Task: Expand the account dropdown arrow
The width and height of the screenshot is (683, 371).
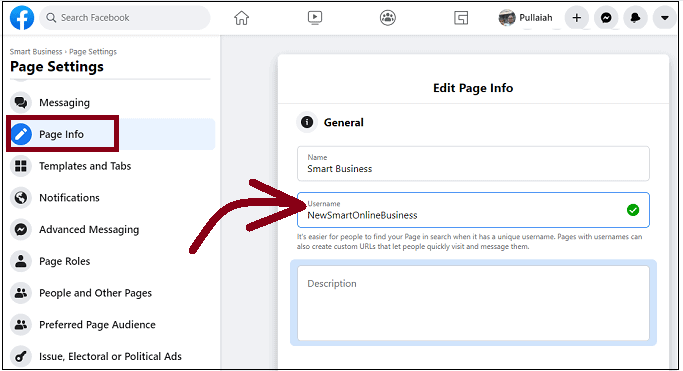Action: tap(664, 18)
